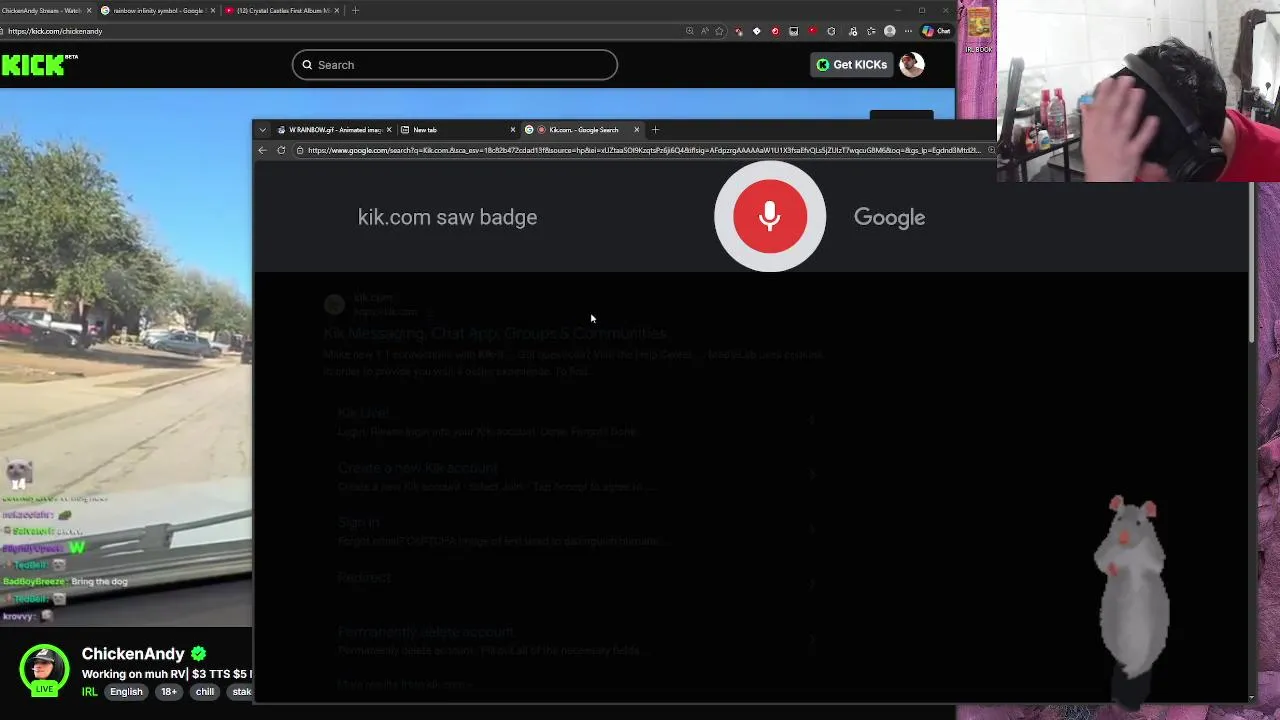1280x720 pixels.
Task: Select the 18+ stream tag
Action: [x=169, y=692]
